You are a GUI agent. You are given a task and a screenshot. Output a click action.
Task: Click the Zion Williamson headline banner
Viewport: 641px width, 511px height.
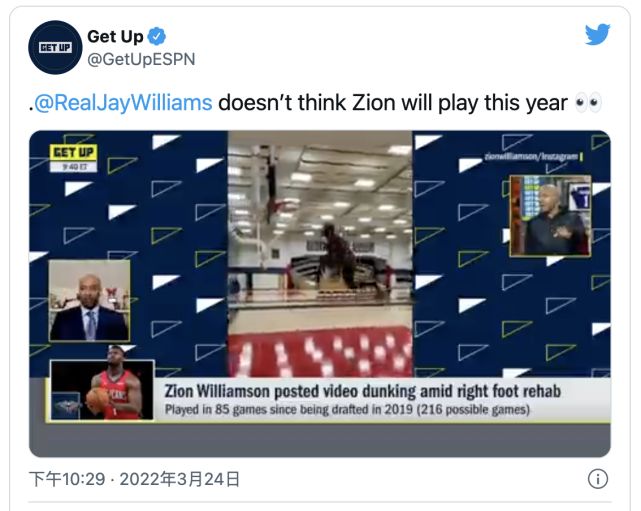[x=362, y=391]
